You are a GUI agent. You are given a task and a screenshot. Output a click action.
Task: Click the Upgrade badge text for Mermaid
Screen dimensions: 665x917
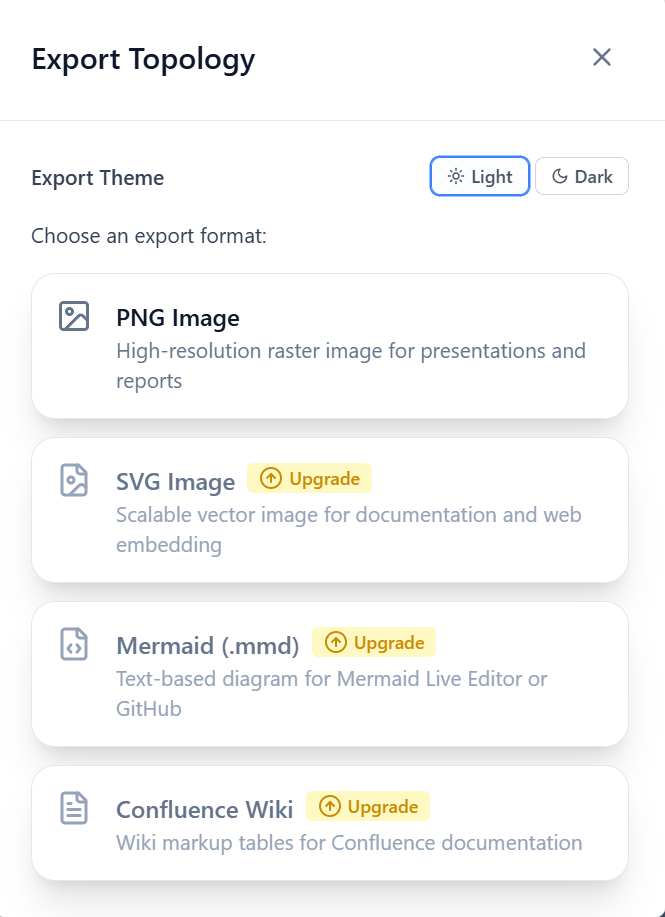coord(389,643)
